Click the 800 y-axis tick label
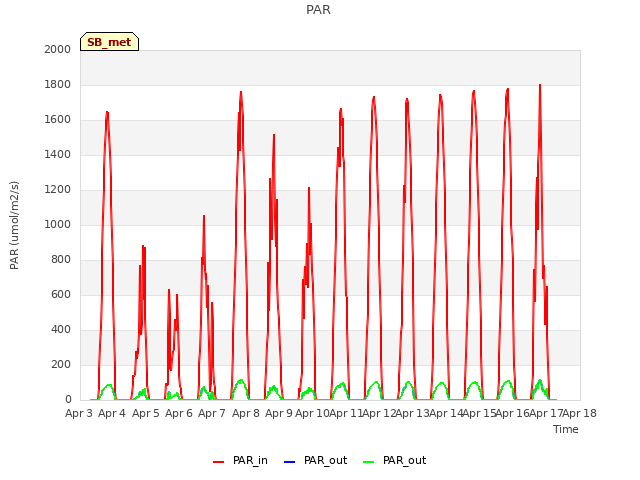The image size is (640, 480). [x=61, y=260]
